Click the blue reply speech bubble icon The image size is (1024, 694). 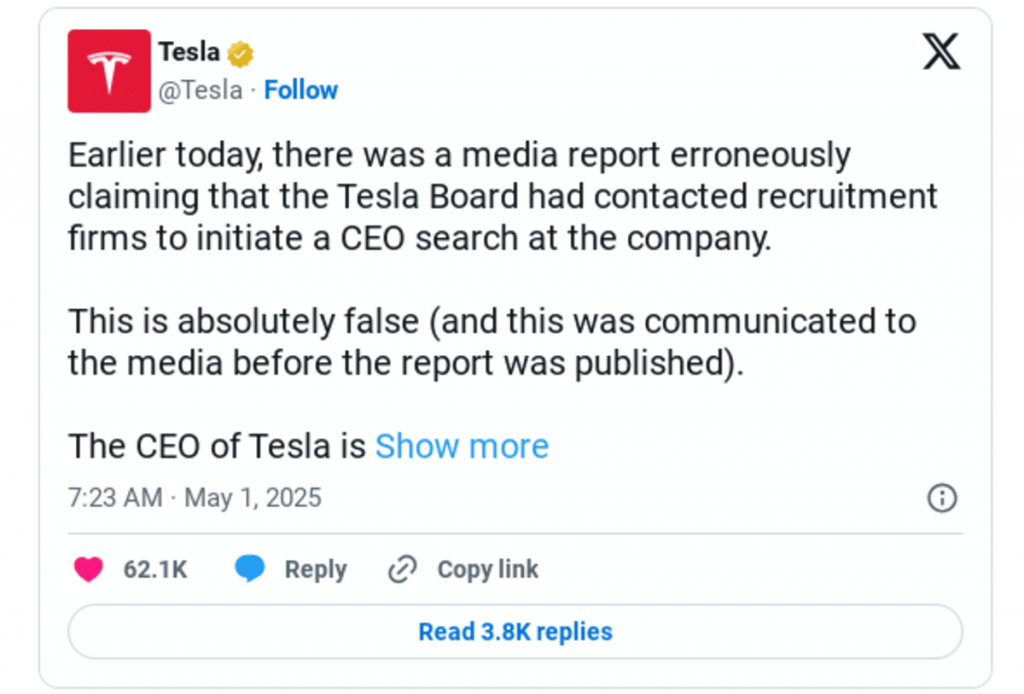point(250,570)
